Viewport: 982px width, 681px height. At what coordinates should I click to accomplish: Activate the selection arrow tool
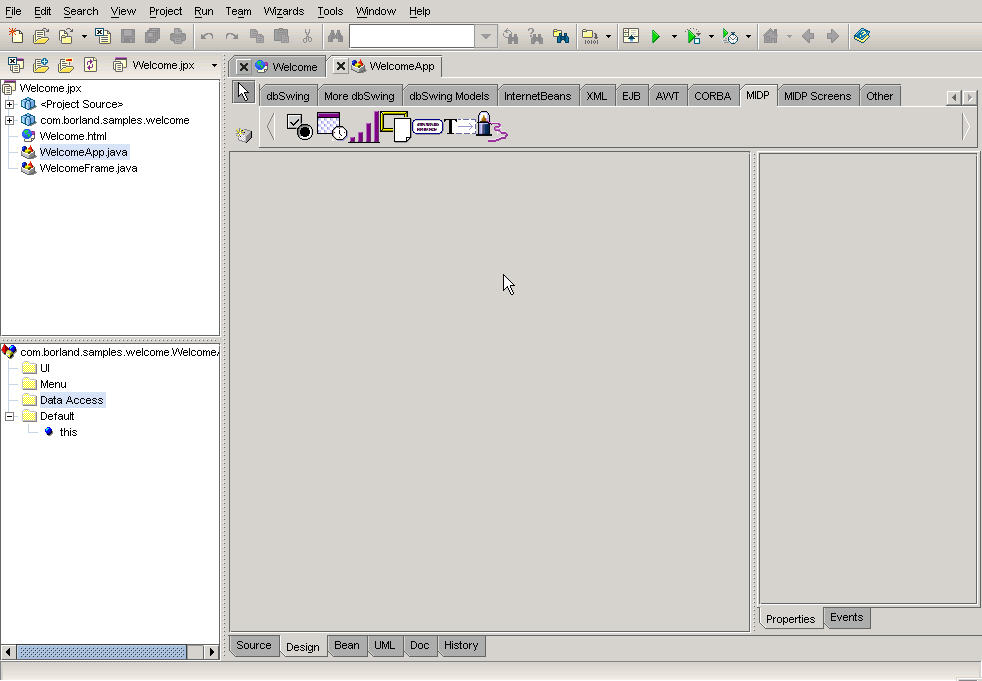[x=243, y=93]
